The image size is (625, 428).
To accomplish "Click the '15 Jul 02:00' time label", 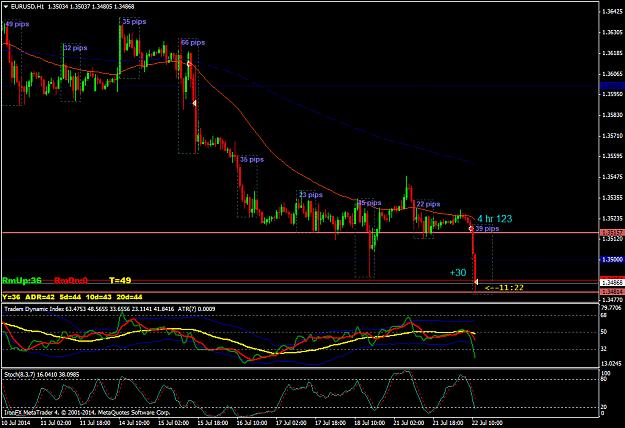I will click(x=174, y=423).
